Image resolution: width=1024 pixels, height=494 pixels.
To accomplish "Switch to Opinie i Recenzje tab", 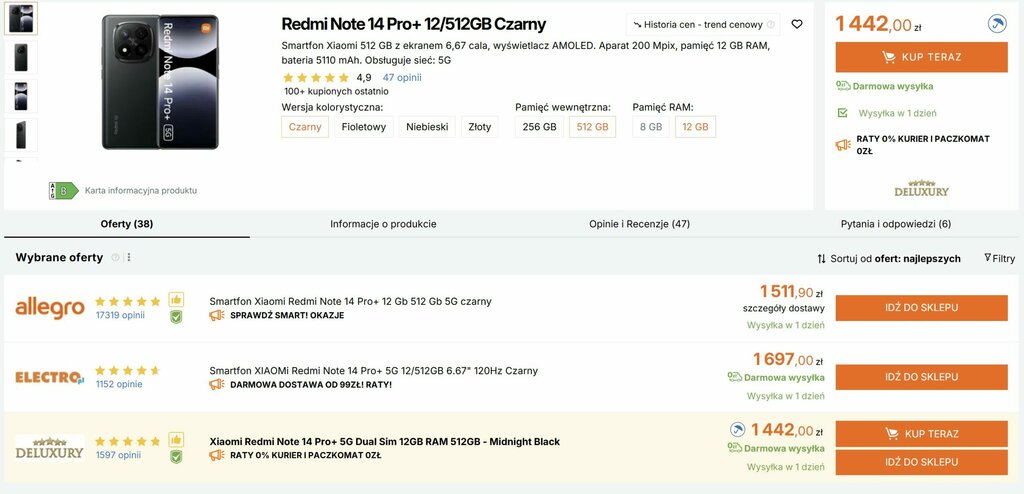I will click(639, 224).
